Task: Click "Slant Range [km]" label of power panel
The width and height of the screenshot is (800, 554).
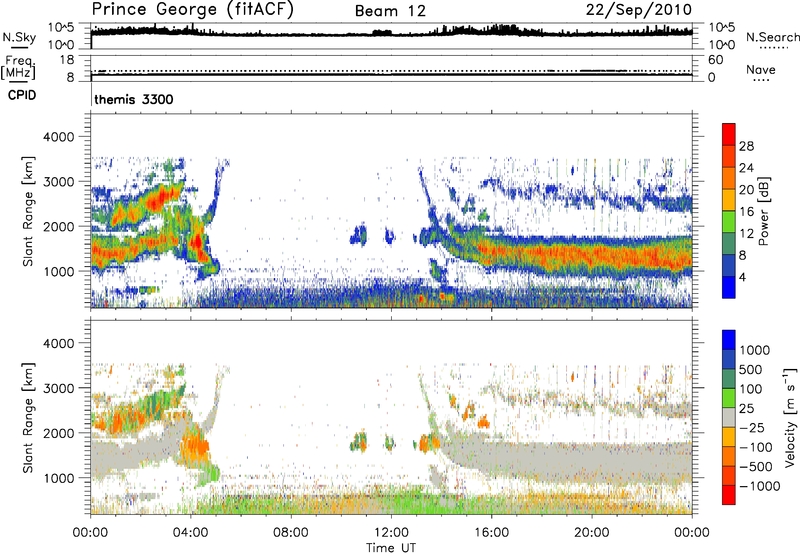Action: pos(29,211)
